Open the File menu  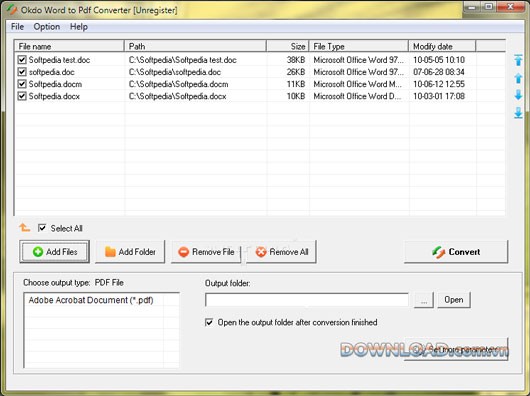(x=17, y=27)
